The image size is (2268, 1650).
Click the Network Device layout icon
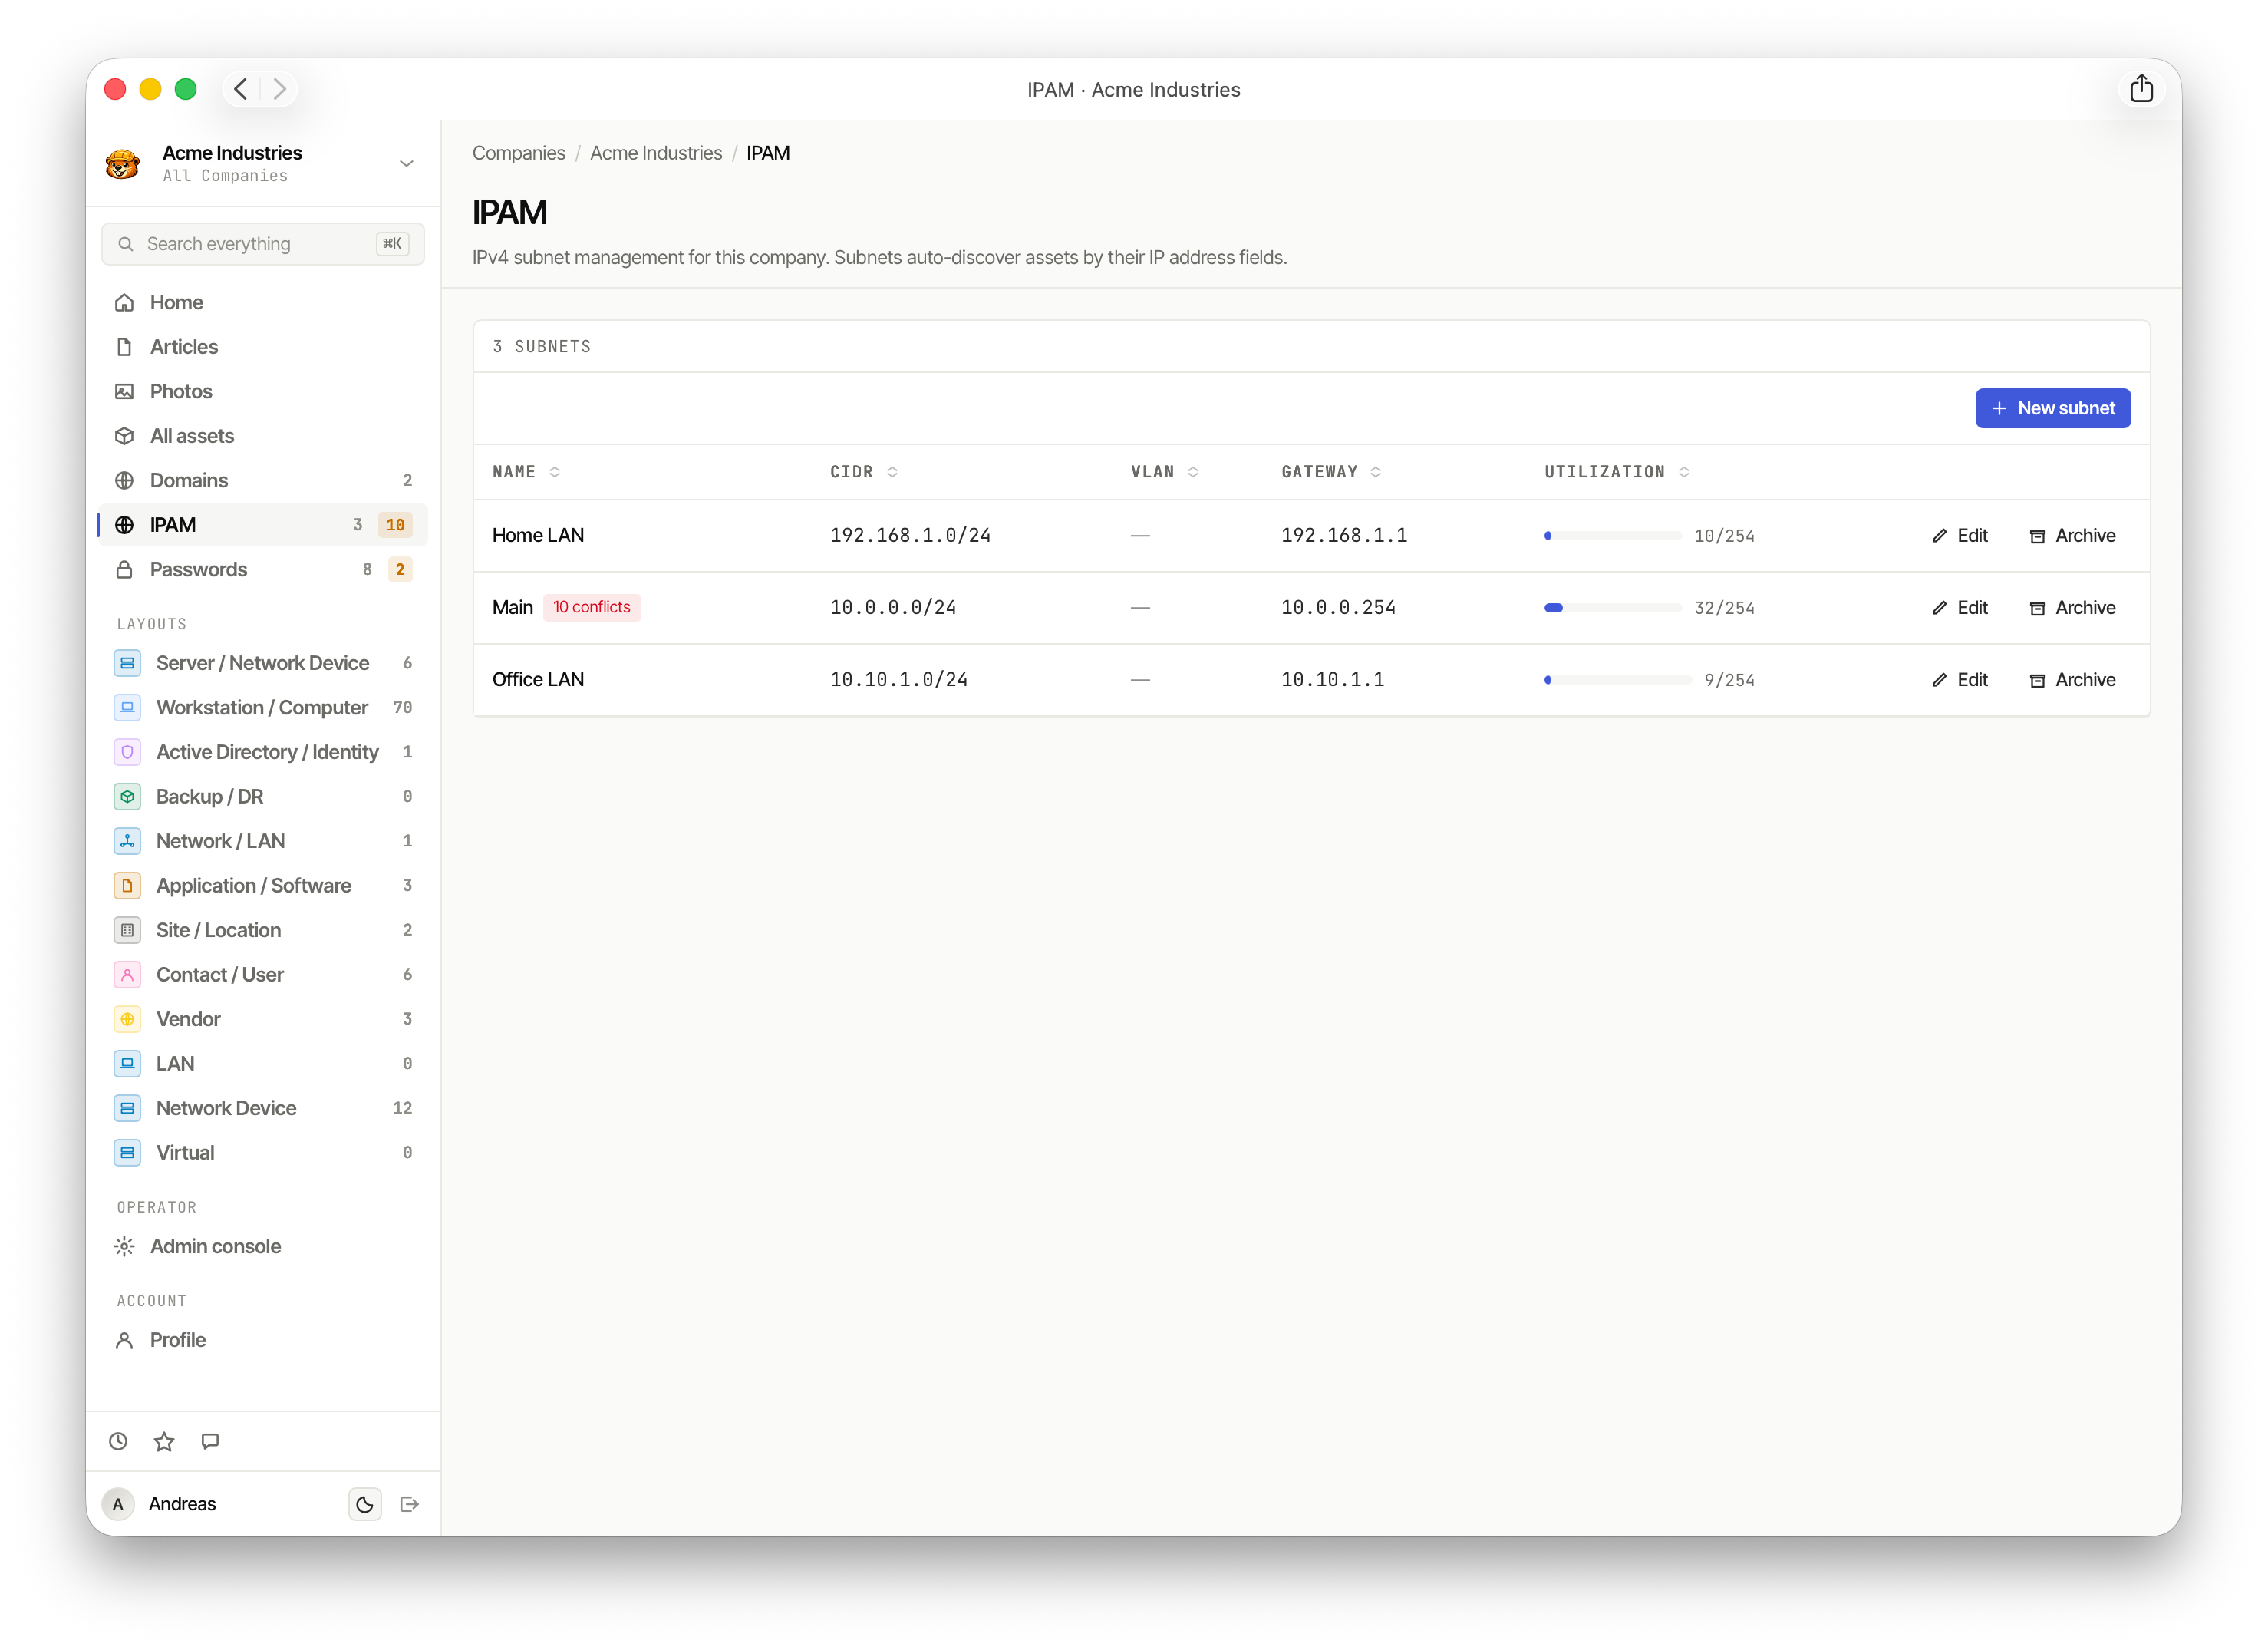(127, 1108)
